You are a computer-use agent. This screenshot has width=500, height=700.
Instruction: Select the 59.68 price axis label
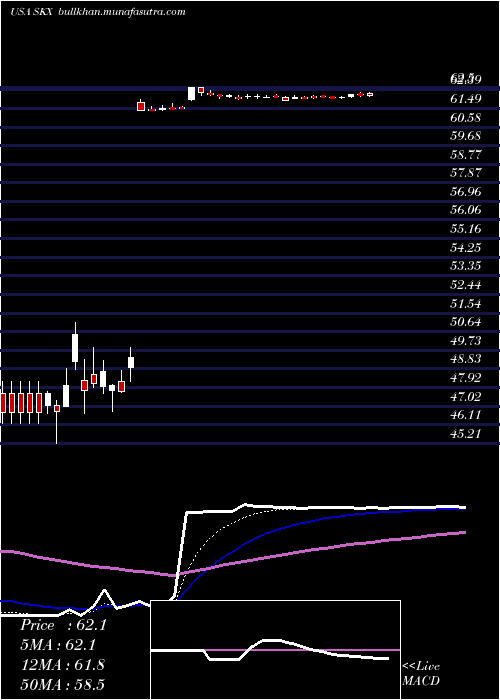point(465,136)
